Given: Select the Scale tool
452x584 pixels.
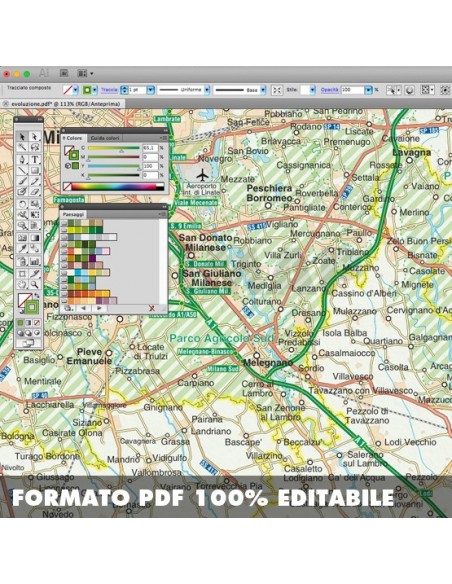Looking at the screenshot, I should (x=35, y=204).
